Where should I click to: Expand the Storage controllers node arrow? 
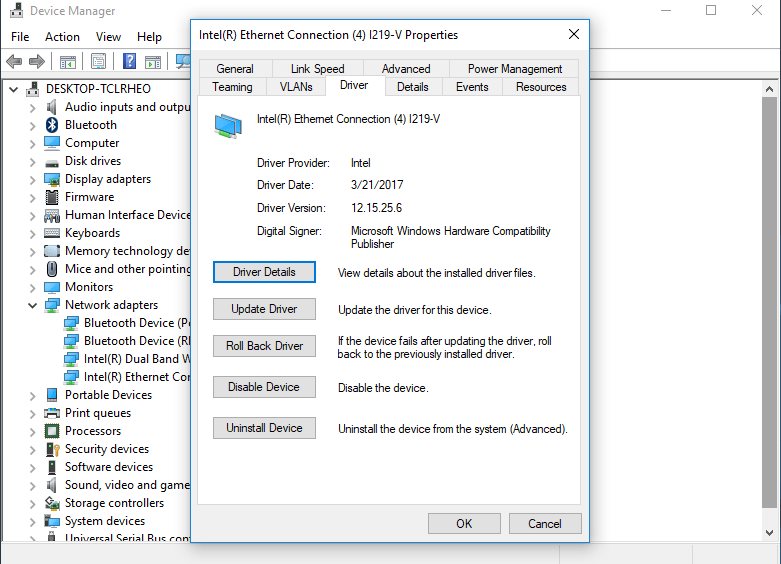coord(33,504)
